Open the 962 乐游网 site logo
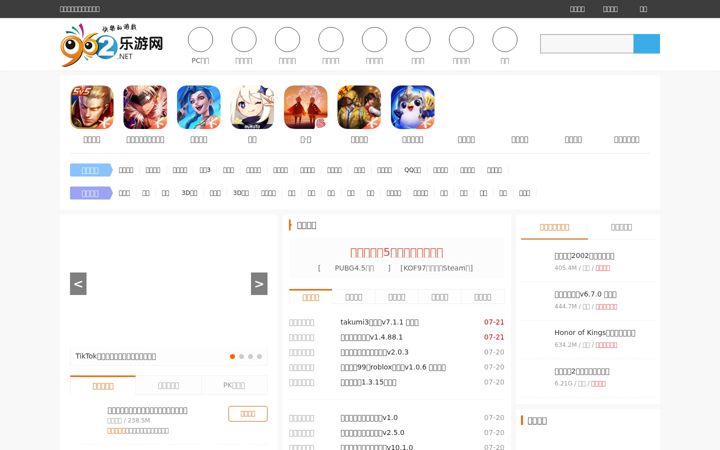Viewport: 720px width, 450px height. 112,45
